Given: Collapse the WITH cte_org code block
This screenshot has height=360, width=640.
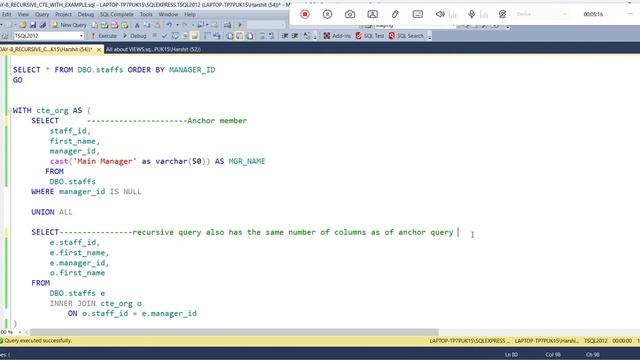Looking at the screenshot, I should (10, 111).
